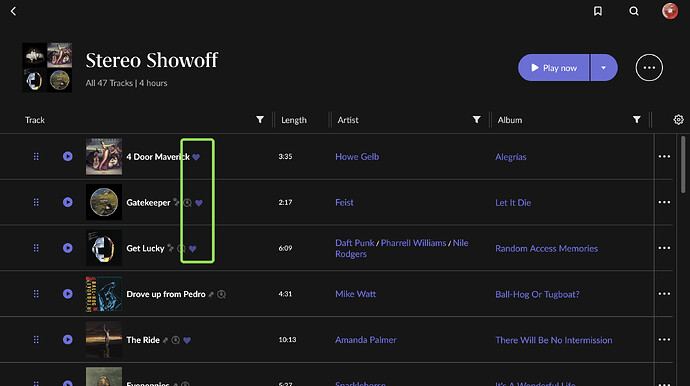This screenshot has height=386, width=690.
Task: Open playlist more options circle button
Action: (x=649, y=68)
